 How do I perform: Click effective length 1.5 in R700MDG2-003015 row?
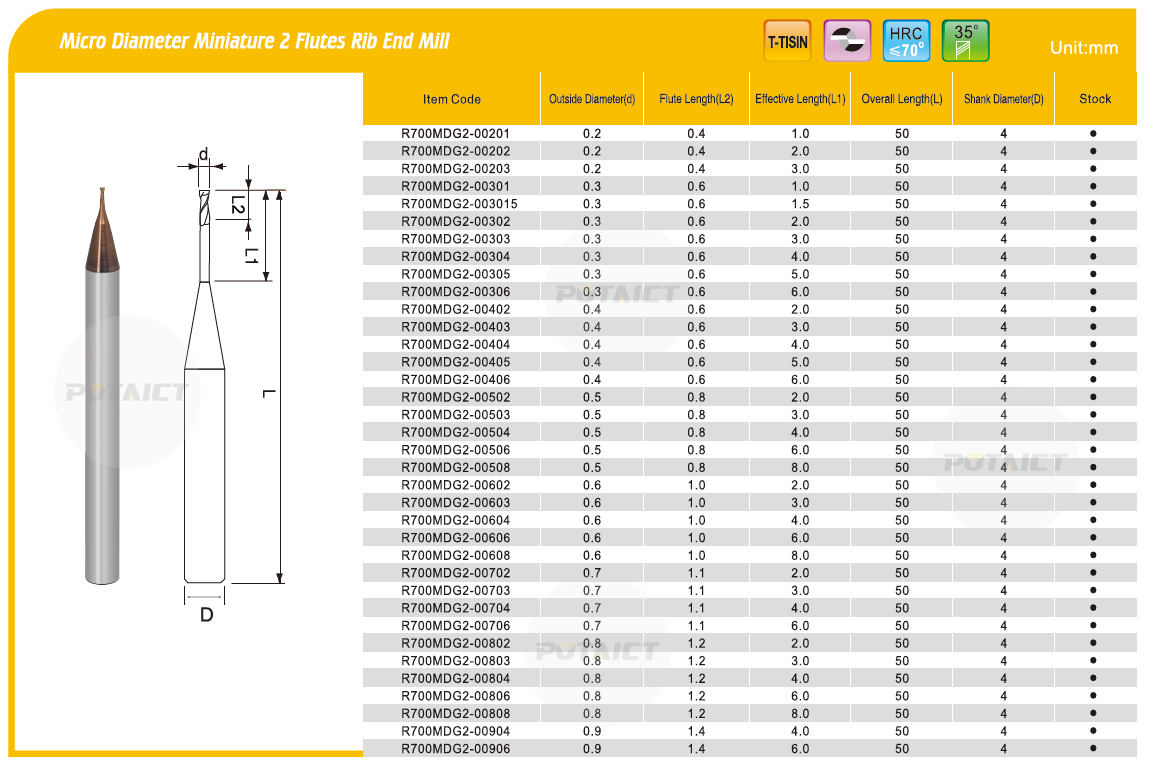800,204
